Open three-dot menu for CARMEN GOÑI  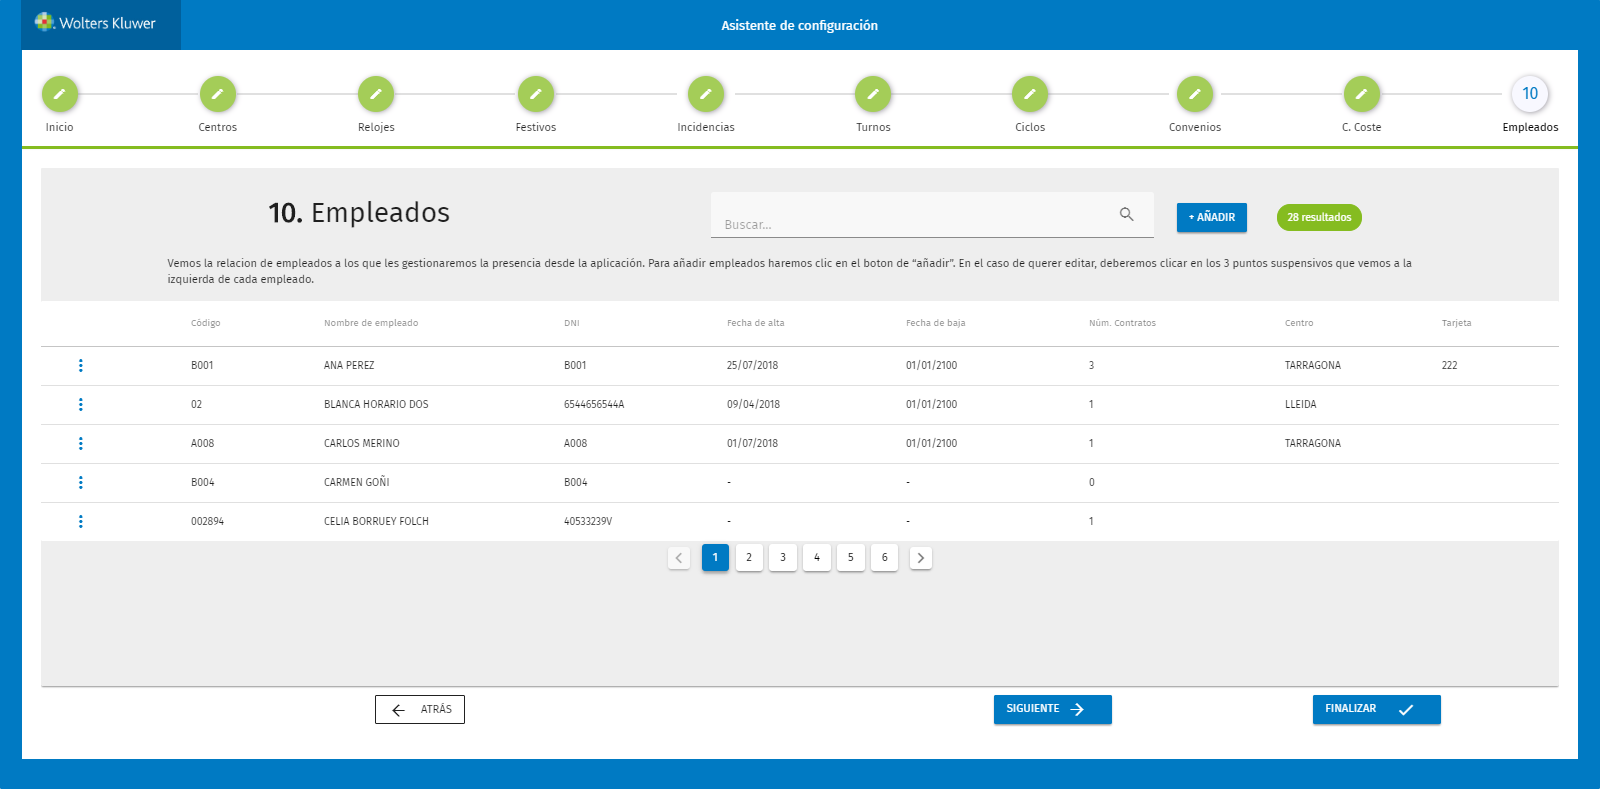pos(81,482)
